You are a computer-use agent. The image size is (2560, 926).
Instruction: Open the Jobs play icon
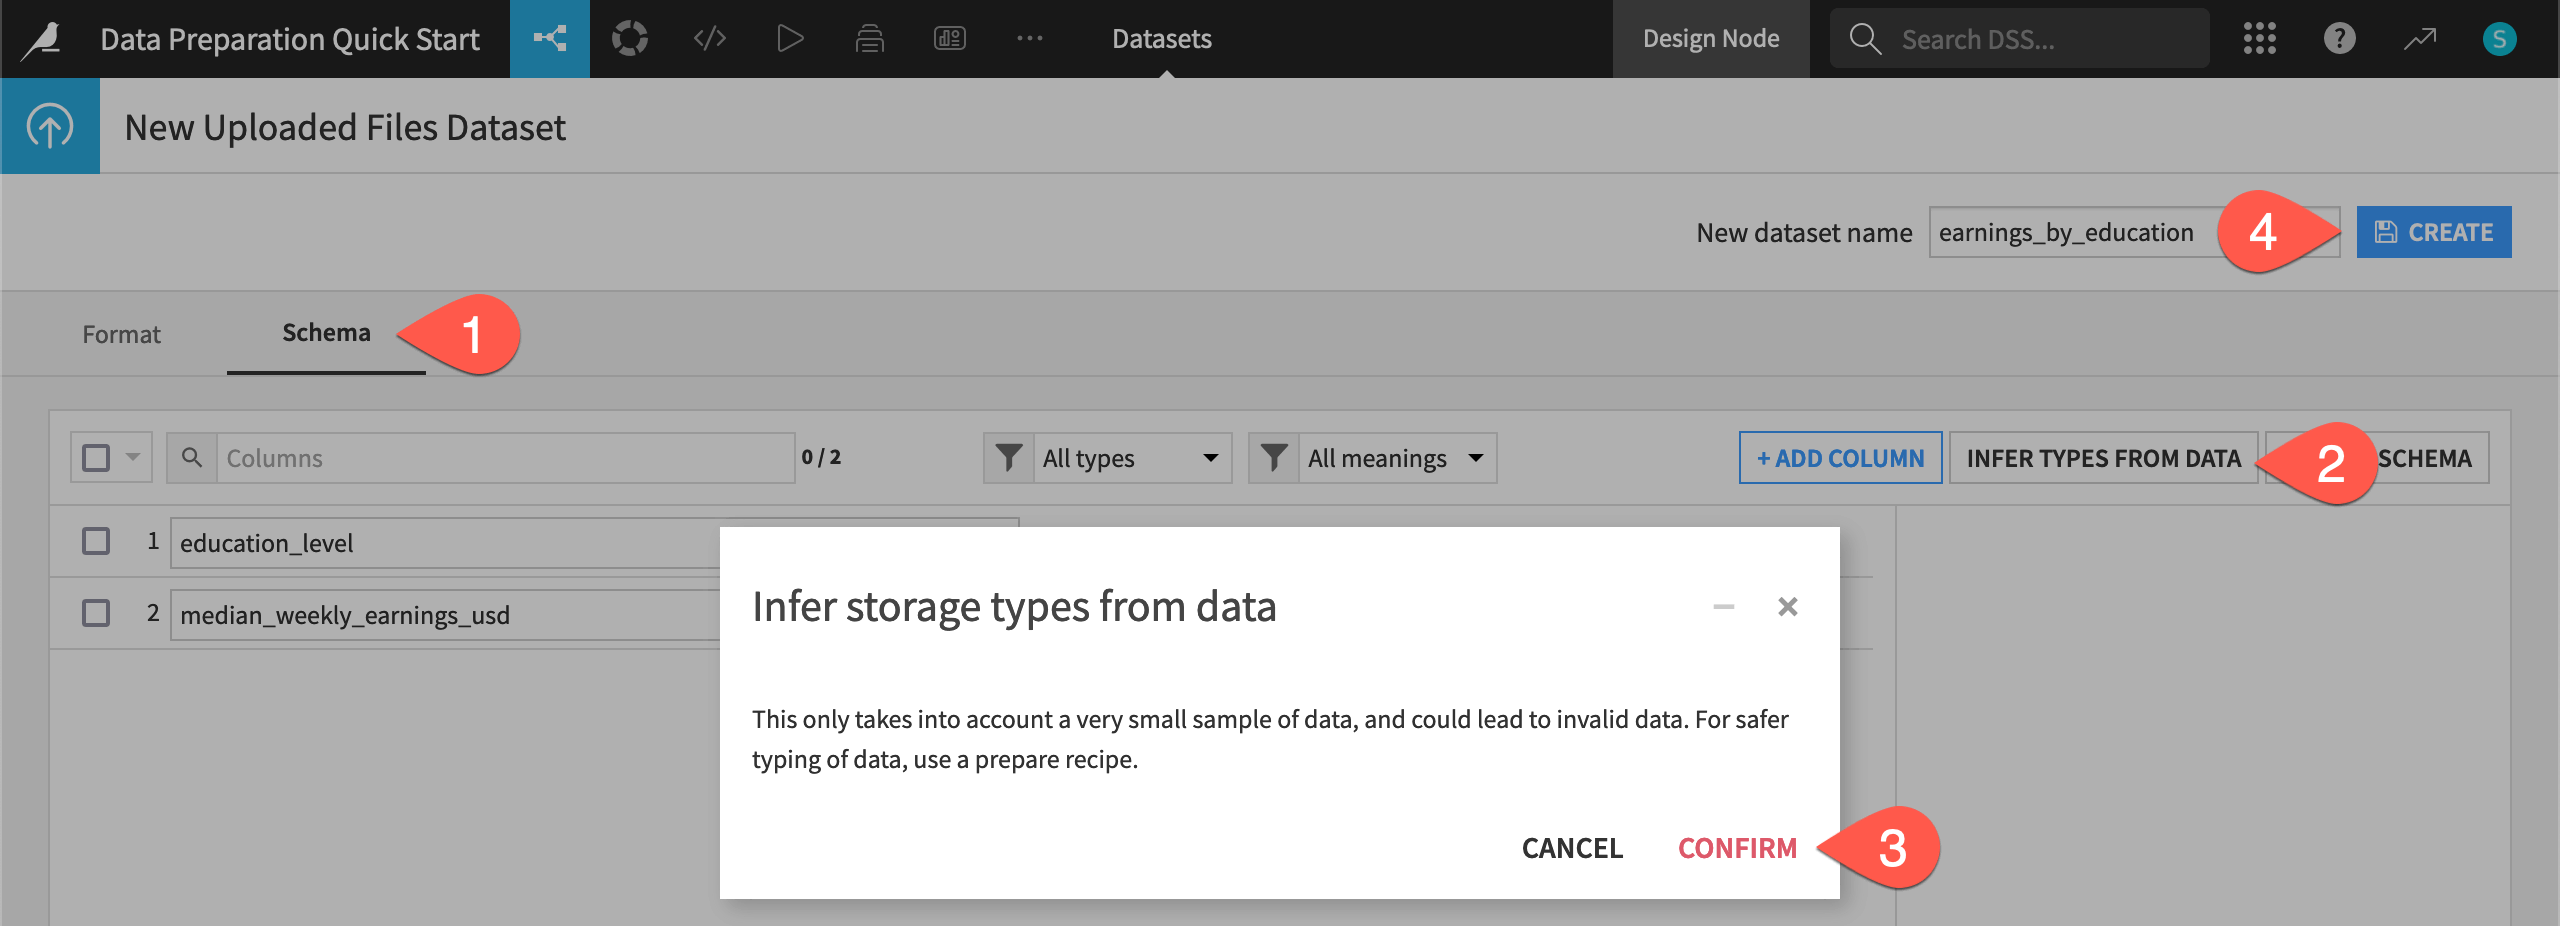pyautogui.click(x=790, y=39)
